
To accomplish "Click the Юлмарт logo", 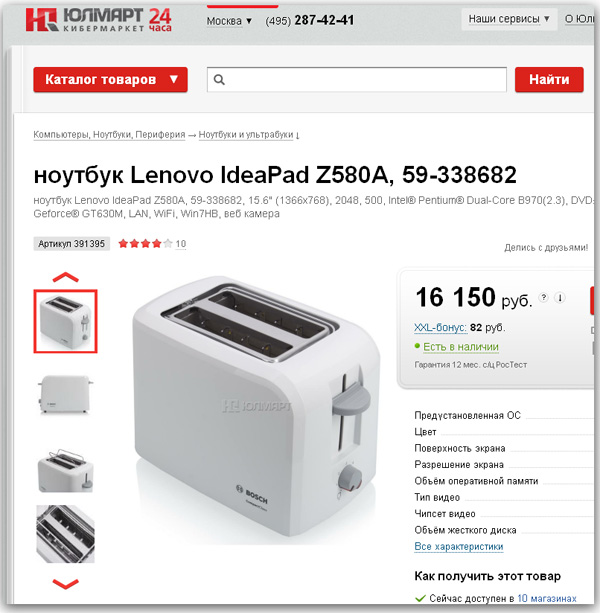I will [99, 20].
